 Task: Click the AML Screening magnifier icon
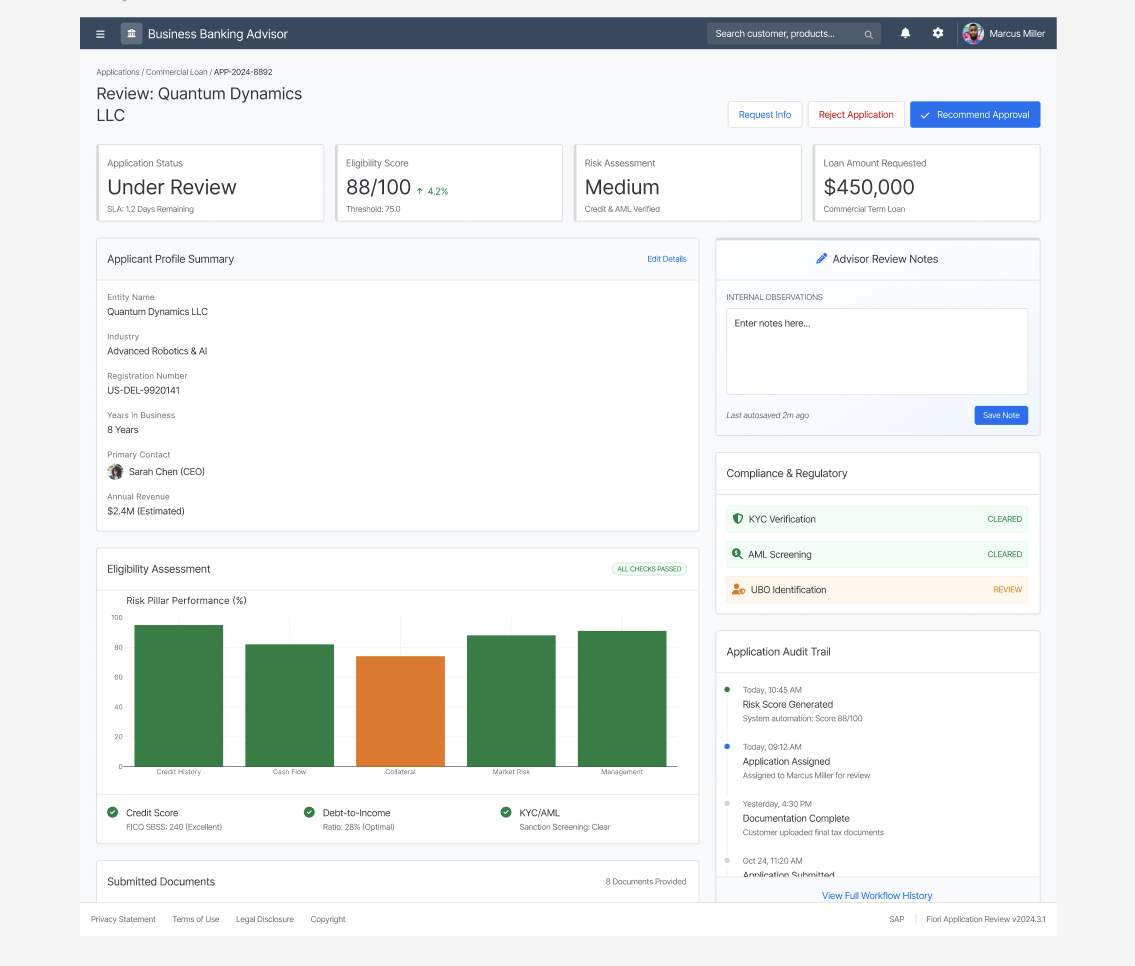point(737,554)
